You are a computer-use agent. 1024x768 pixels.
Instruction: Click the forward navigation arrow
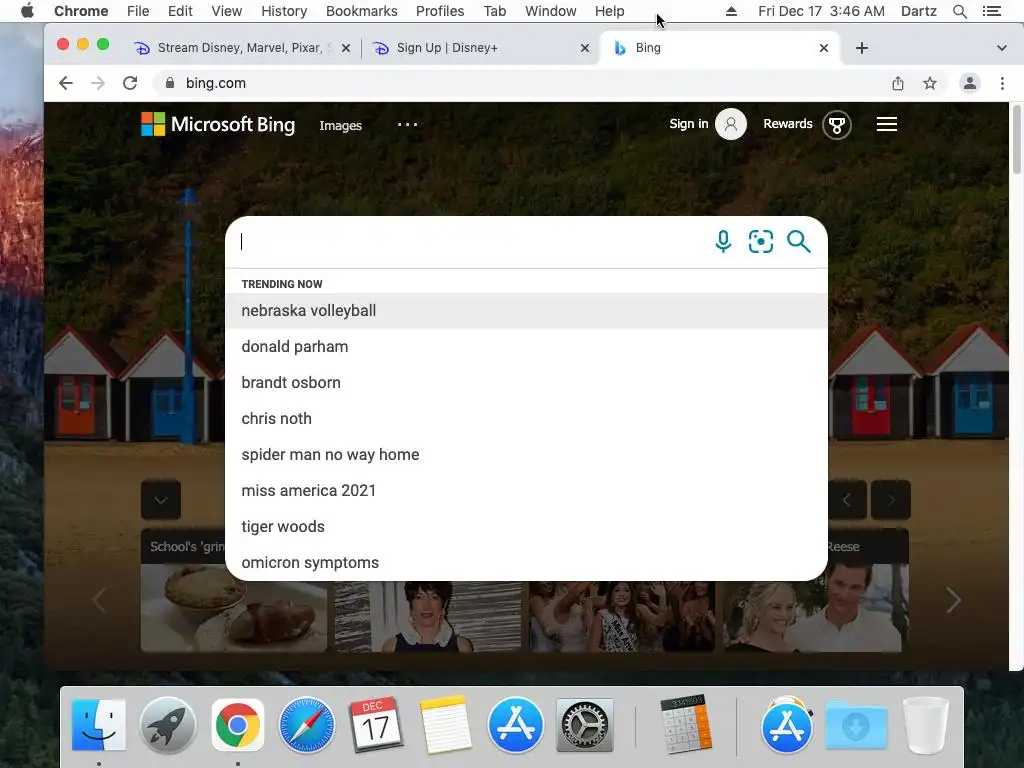click(x=98, y=83)
